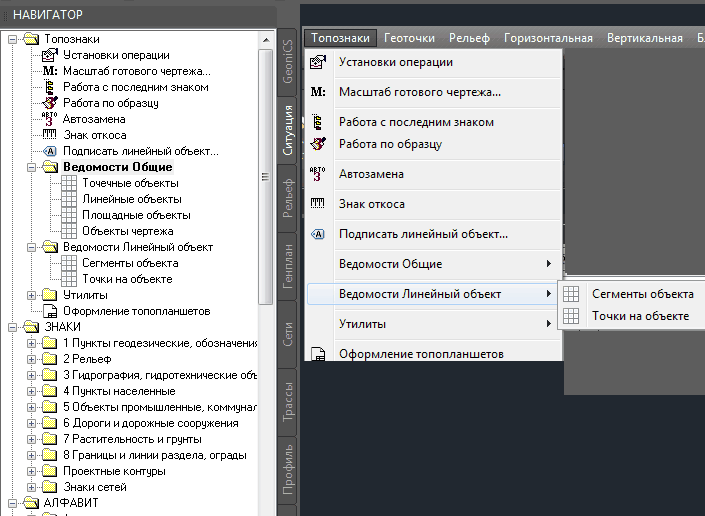The width and height of the screenshot is (705, 516).
Task: Open the Ведомости Общие submenu
Action: [445, 264]
